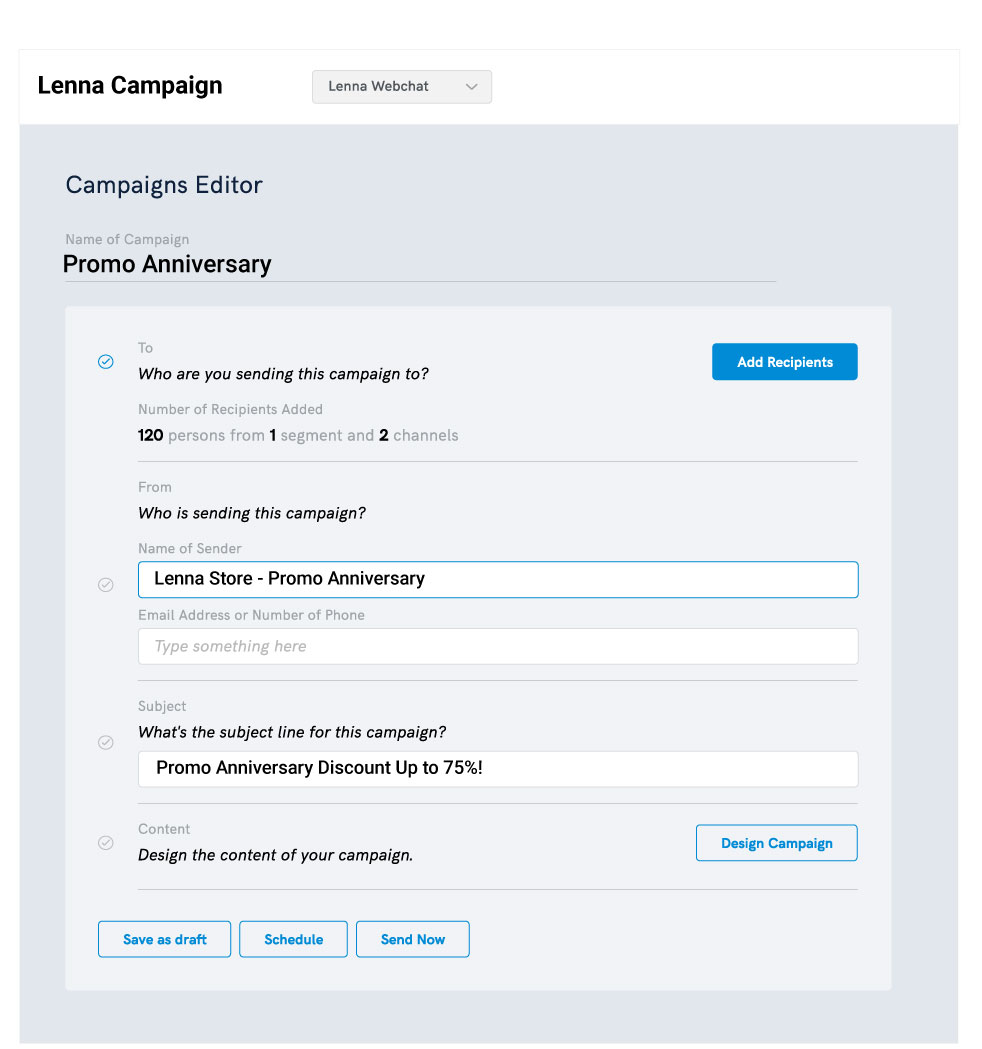This screenshot has width=982, height=1049.
Task: Click the gray checkmark beside the Content section
Action: (x=106, y=843)
